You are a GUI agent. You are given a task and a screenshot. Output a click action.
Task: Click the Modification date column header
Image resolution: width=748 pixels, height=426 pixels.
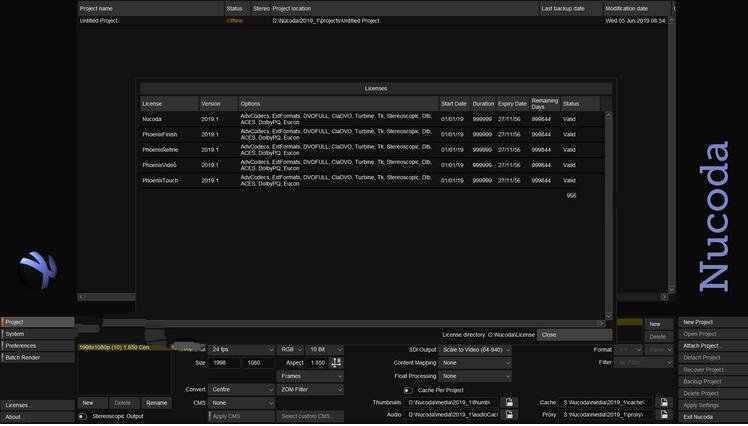tap(637, 9)
